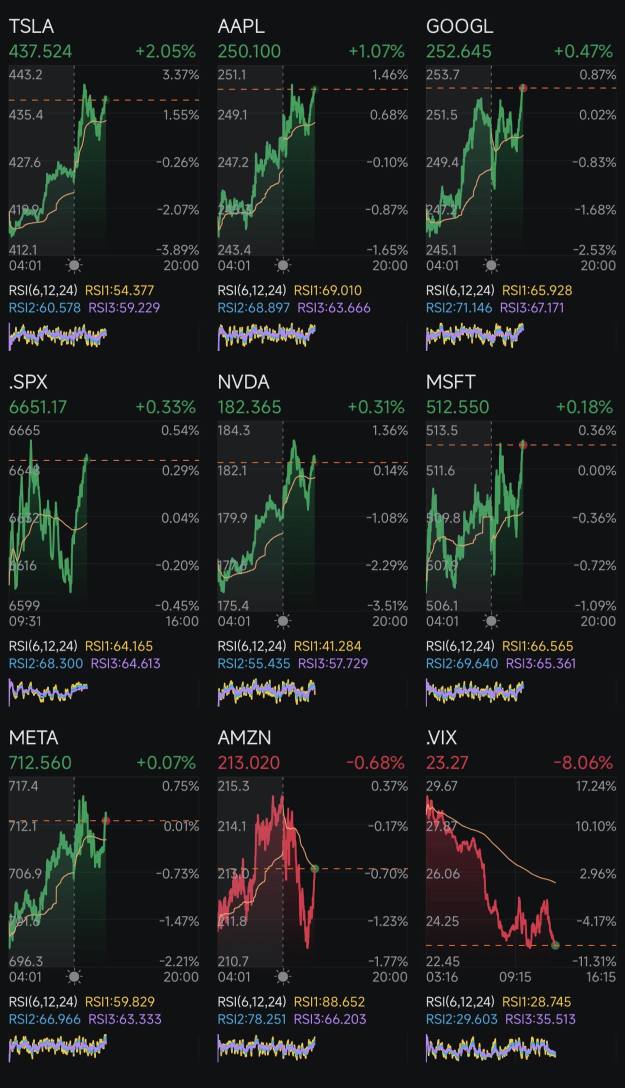Click the .VIX -8.06% change value

(583, 762)
